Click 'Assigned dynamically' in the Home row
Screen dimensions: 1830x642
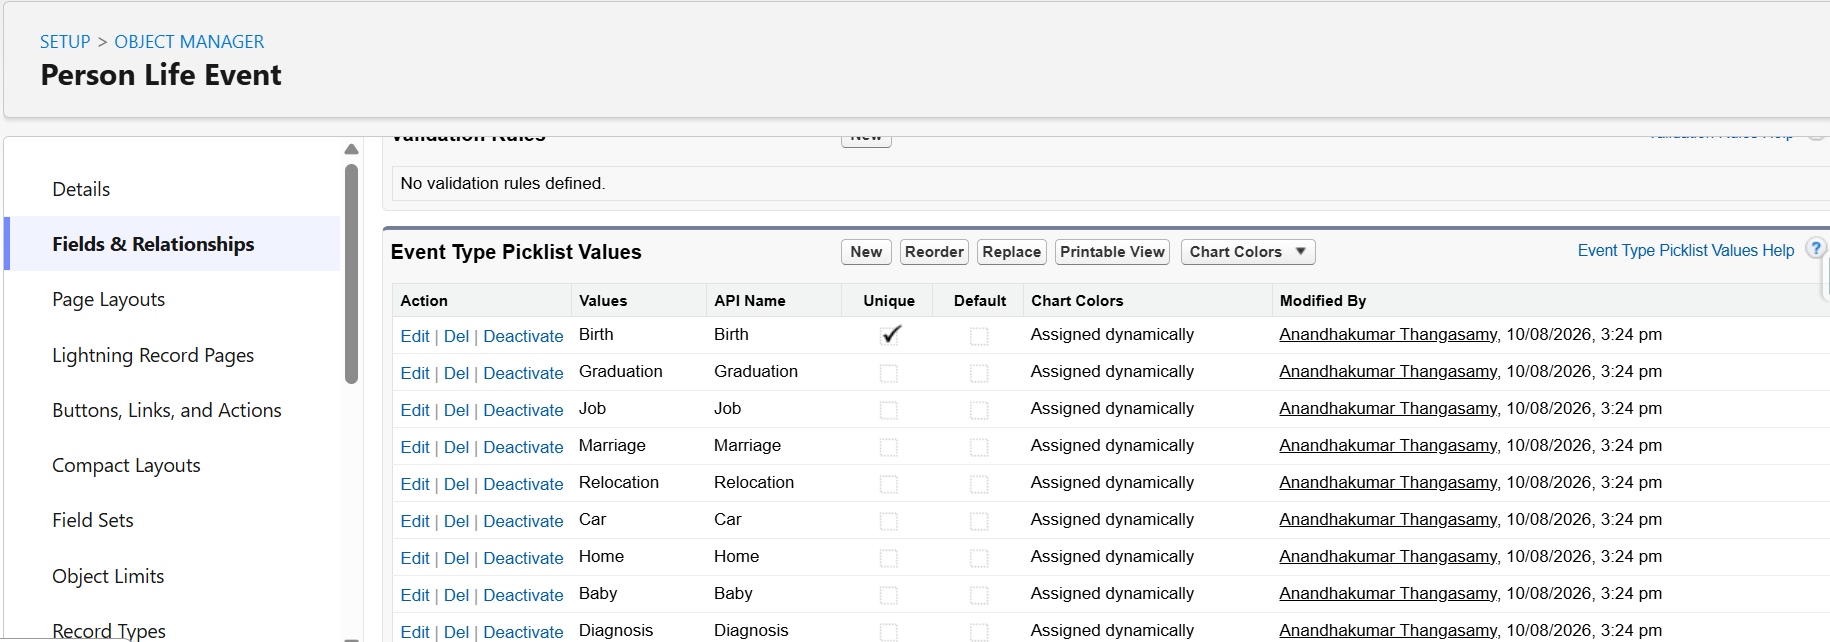point(1112,556)
